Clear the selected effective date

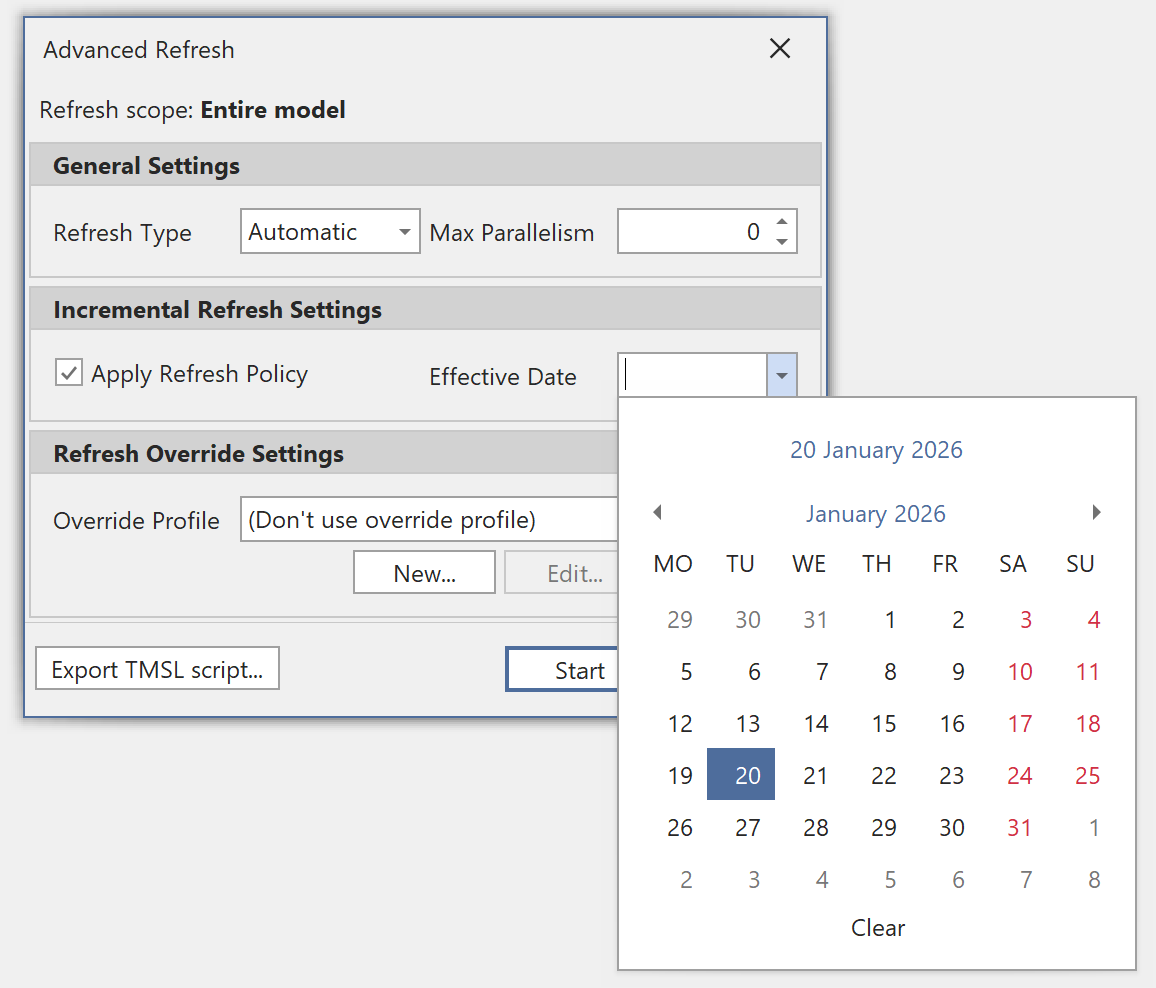(x=876, y=928)
